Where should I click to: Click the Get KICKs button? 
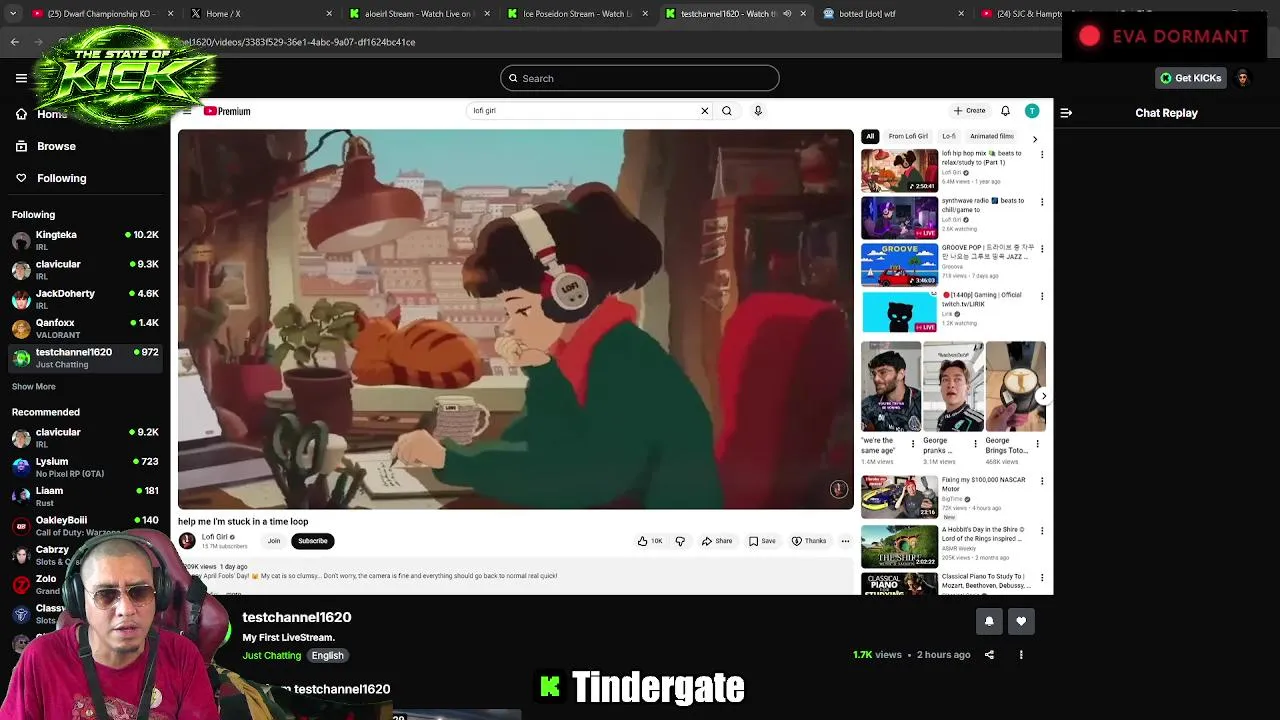pyautogui.click(x=1190, y=78)
